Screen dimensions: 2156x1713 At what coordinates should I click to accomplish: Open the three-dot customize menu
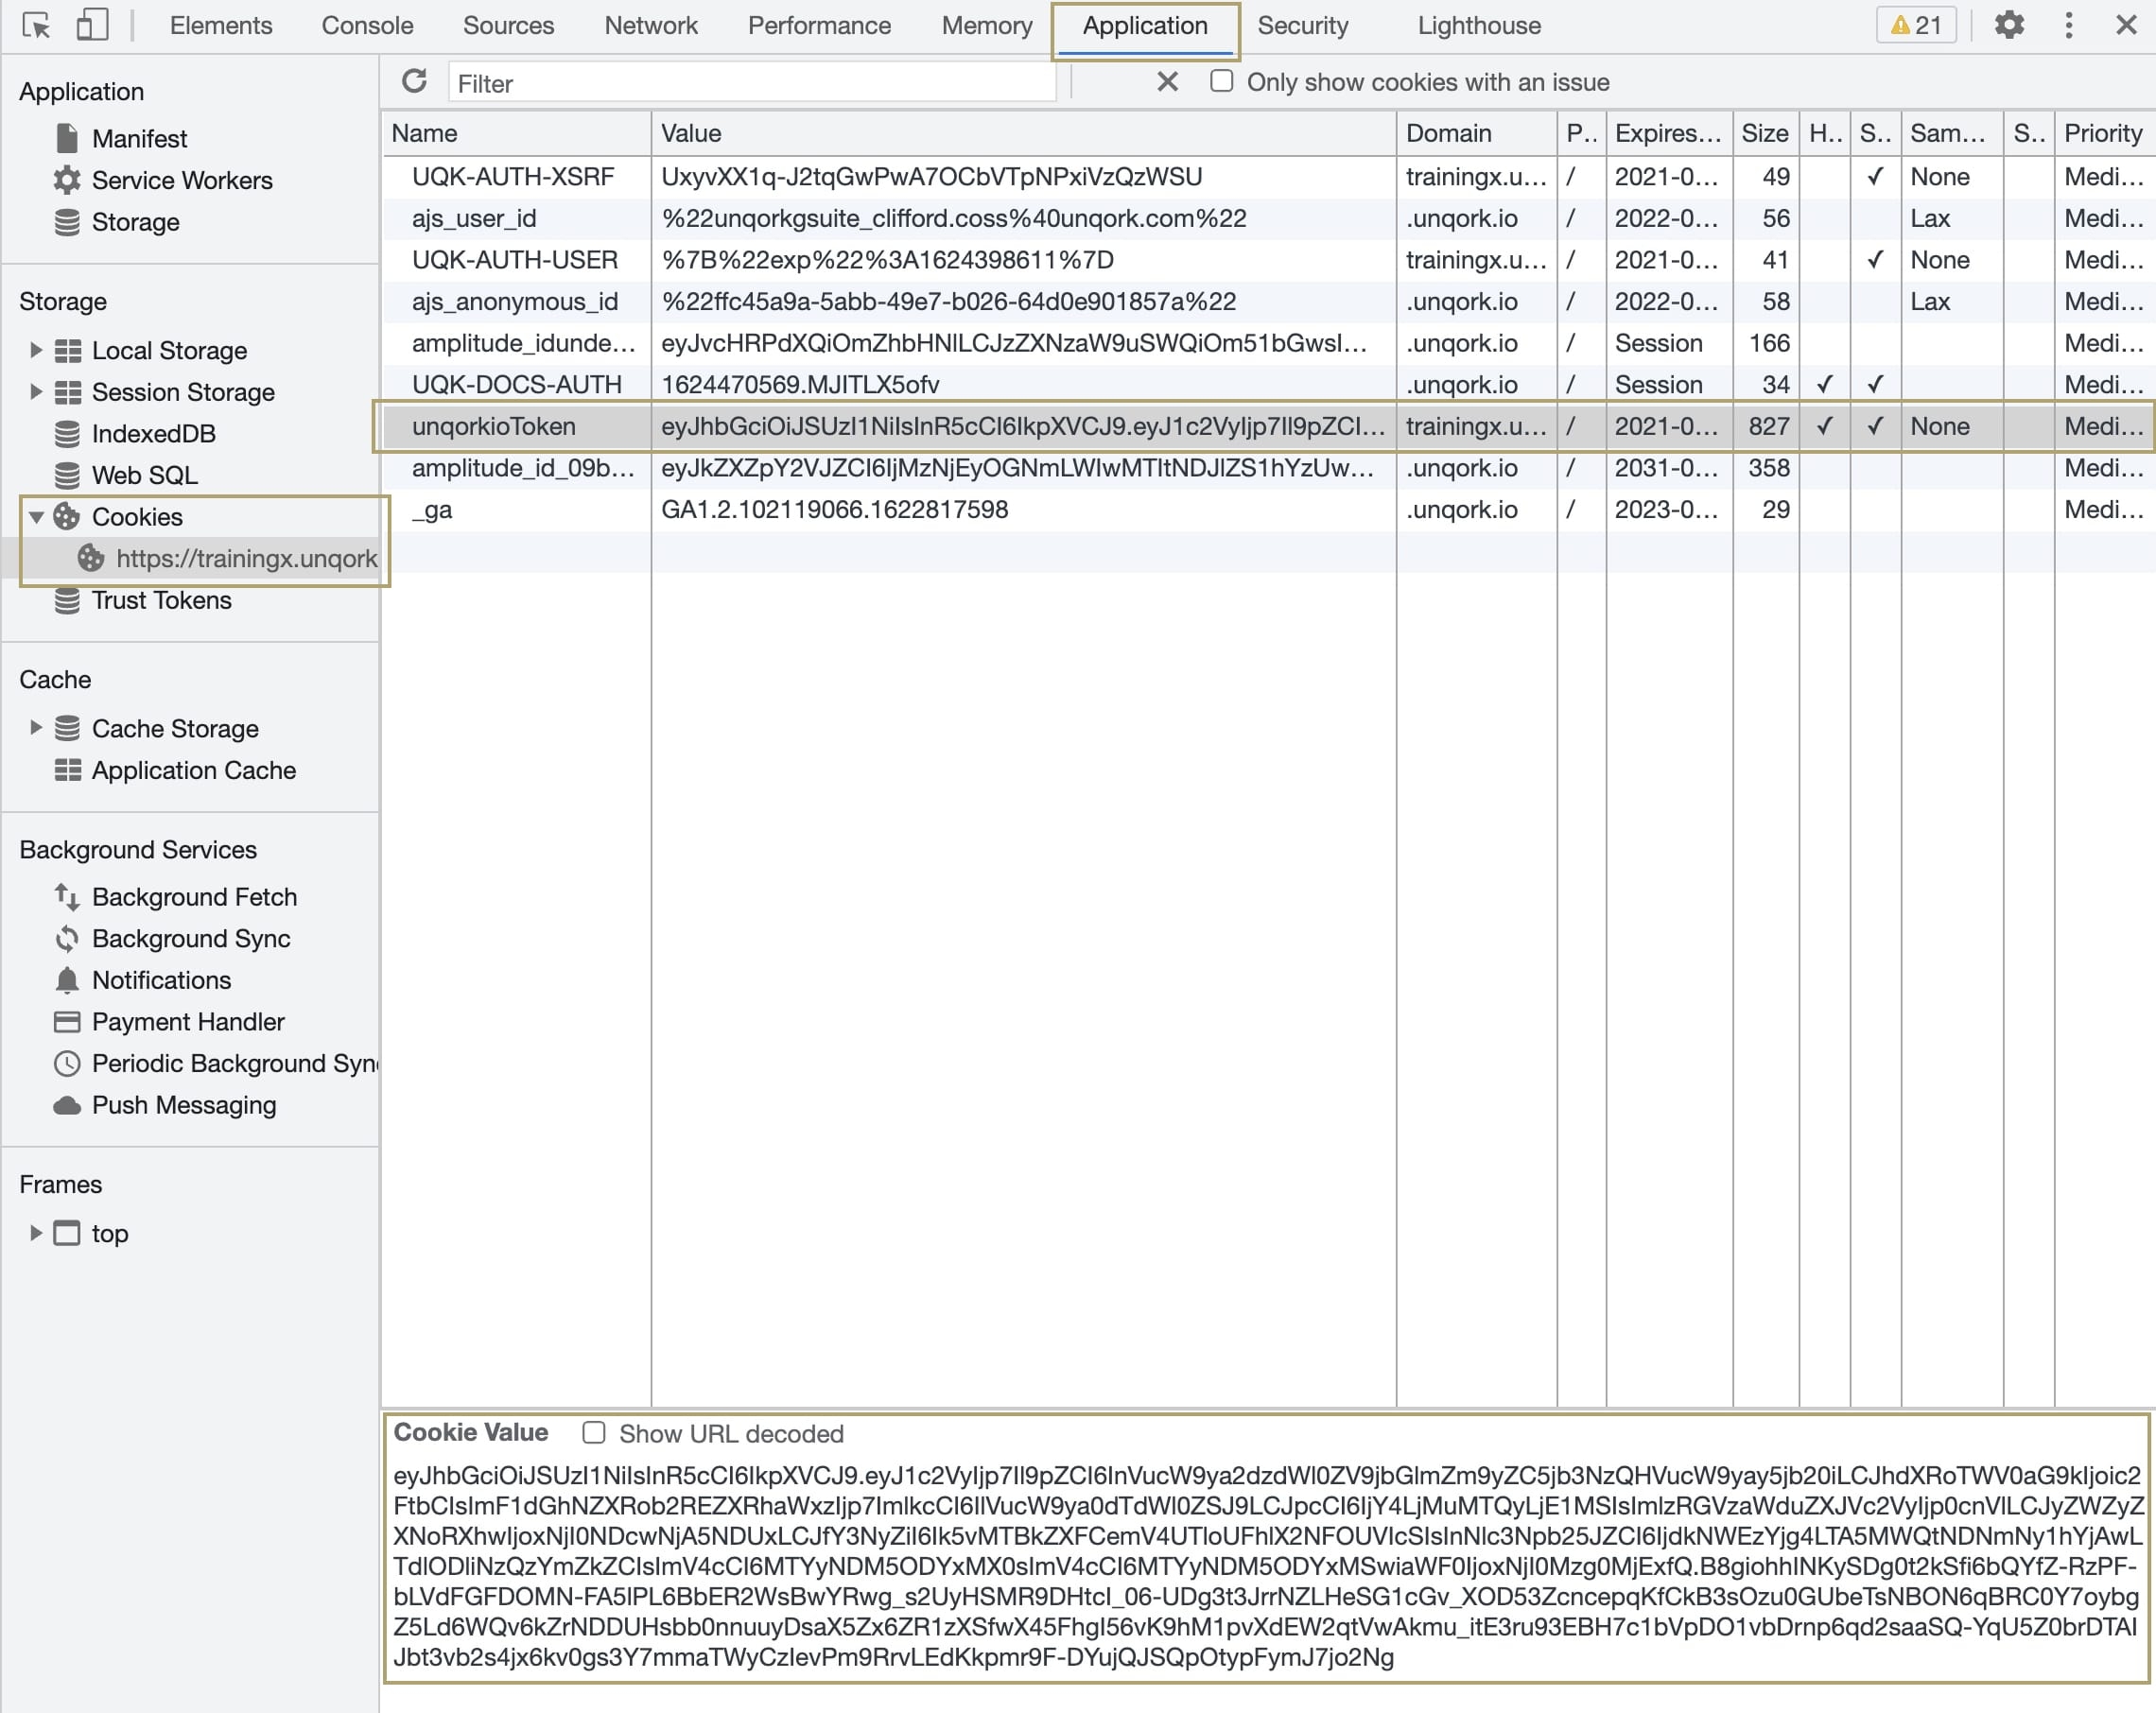click(2069, 25)
